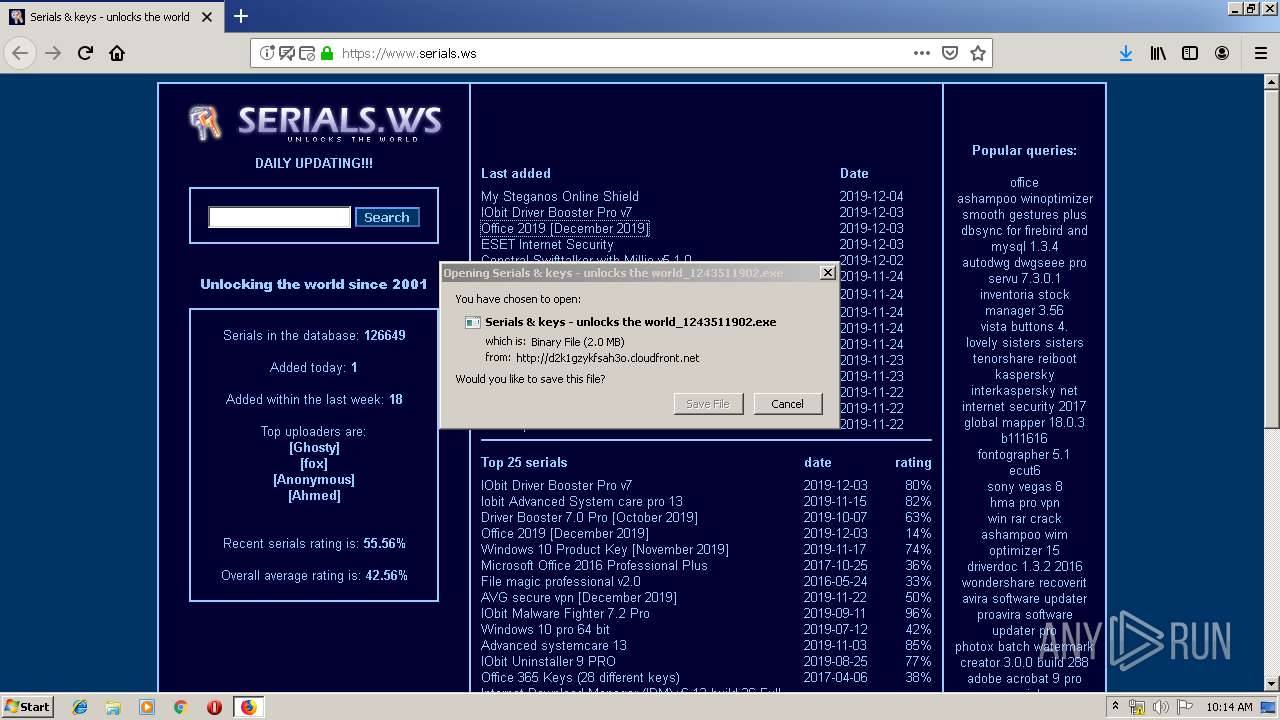Open popular query smooth gestures plus
The height and width of the screenshot is (720, 1280).
(x=1024, y=214)
